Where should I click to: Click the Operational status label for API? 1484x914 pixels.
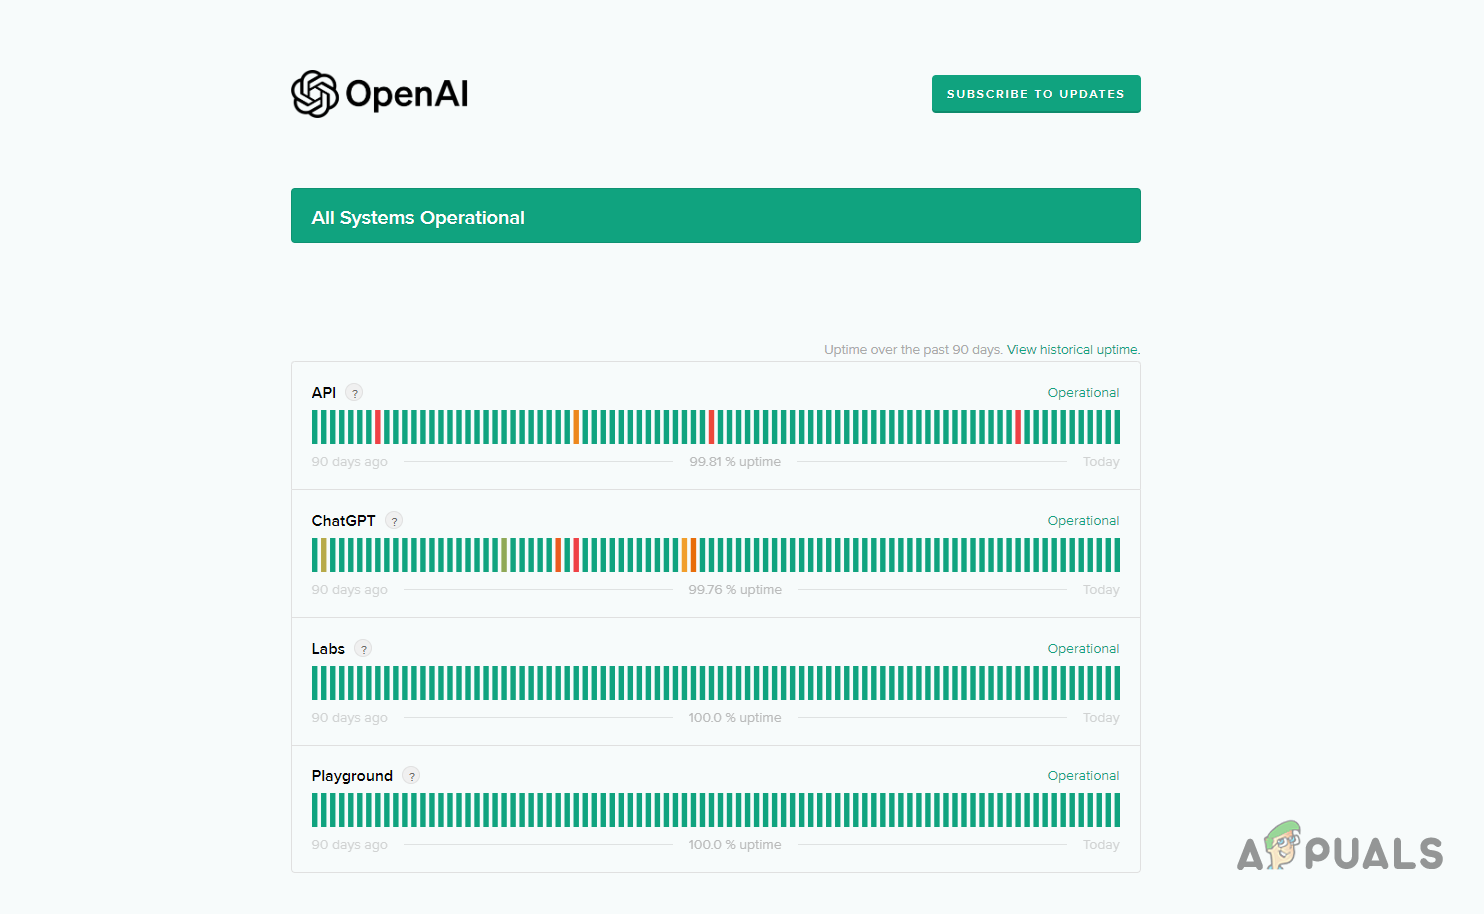click(x=1083, y=392)
